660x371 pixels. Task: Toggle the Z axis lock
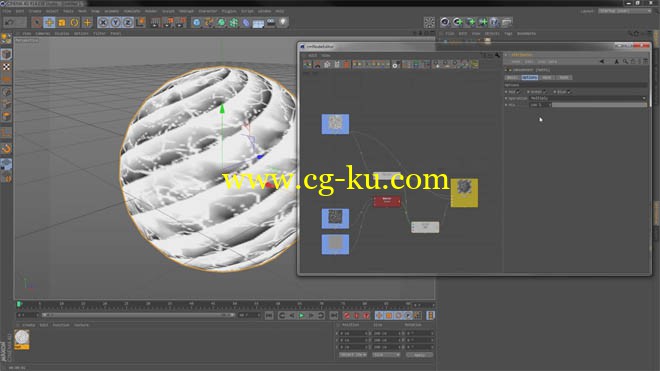click(x=128, y=22)
